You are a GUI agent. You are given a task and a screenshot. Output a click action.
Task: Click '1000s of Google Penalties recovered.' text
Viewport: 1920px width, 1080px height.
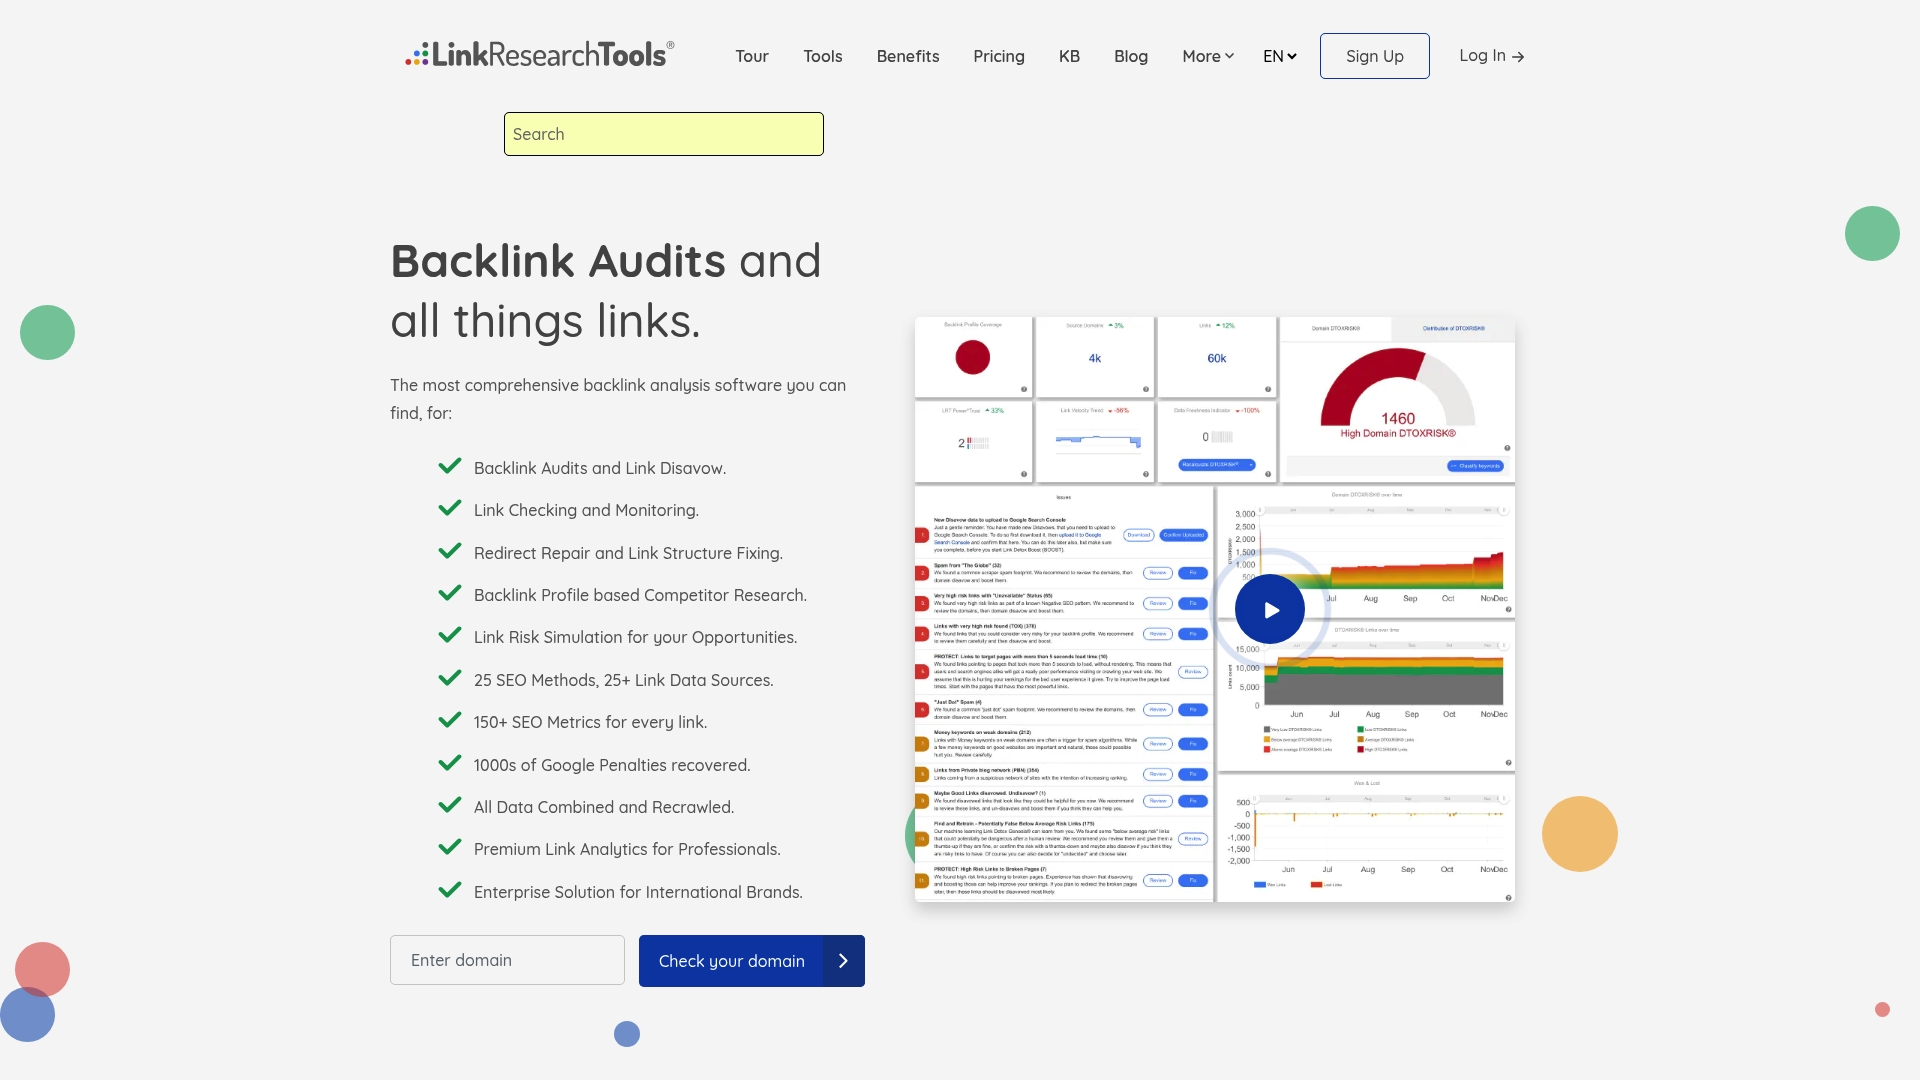click(x=612, y=765)
